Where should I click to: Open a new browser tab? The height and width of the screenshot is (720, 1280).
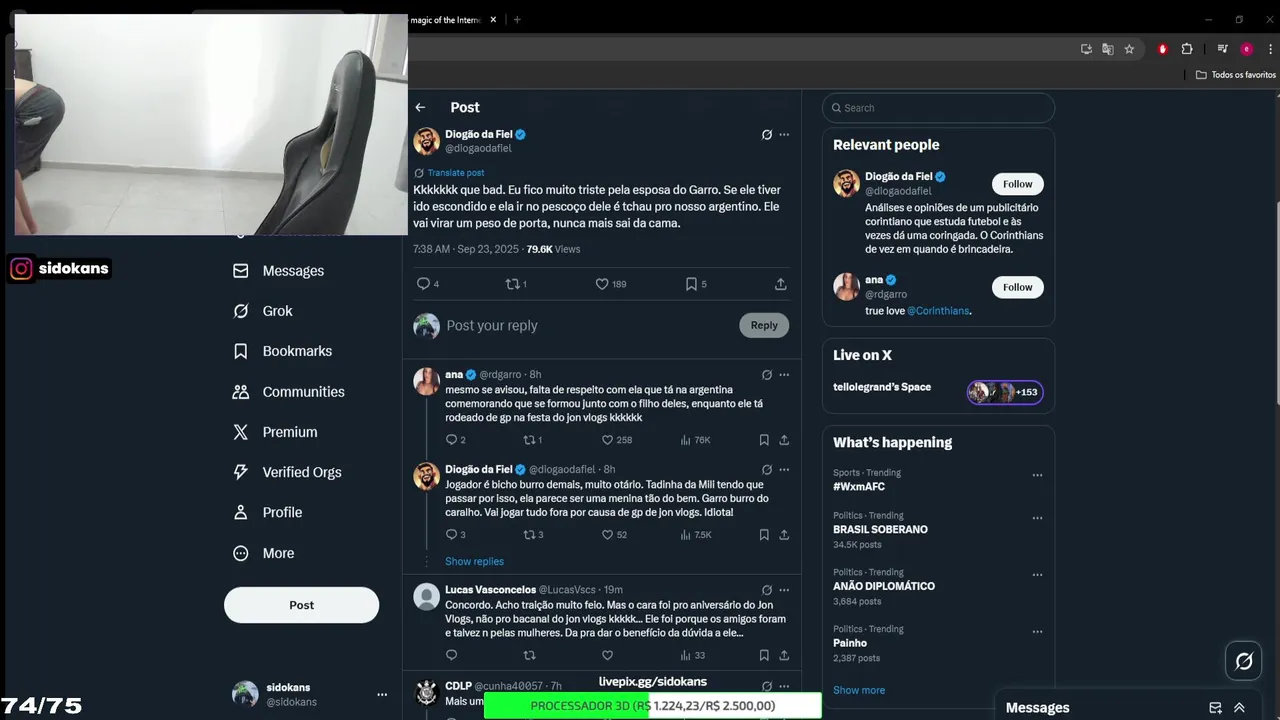point(517,20)
